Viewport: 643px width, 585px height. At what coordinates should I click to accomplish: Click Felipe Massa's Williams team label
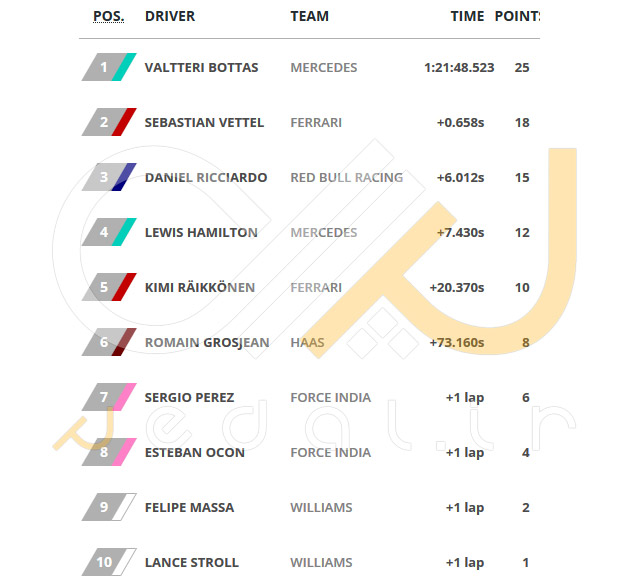321,507
